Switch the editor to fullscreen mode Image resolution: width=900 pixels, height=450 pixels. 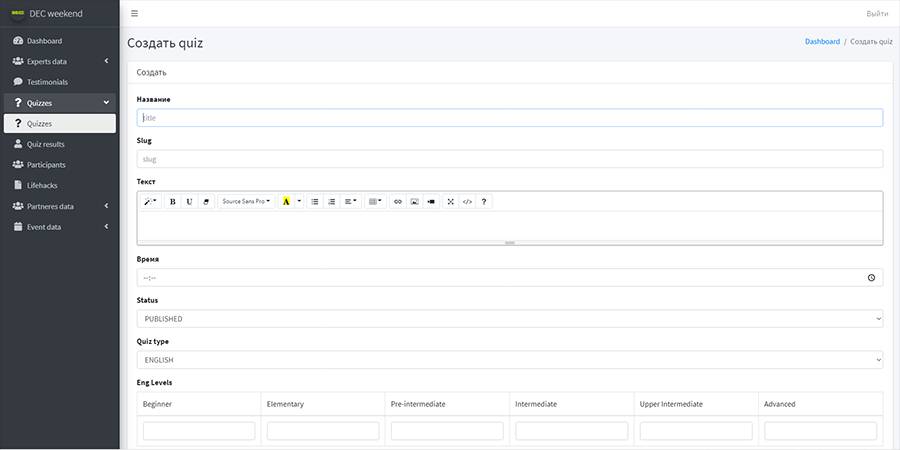pos(451,201)
